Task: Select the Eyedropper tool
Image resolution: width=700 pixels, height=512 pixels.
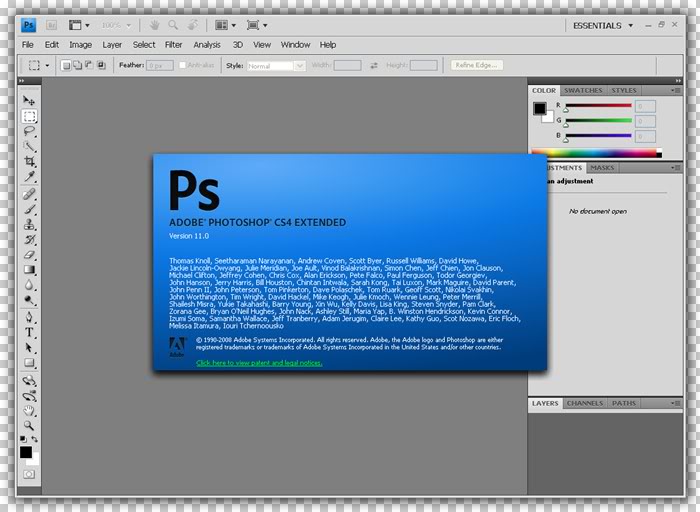Action: [29, 176]
